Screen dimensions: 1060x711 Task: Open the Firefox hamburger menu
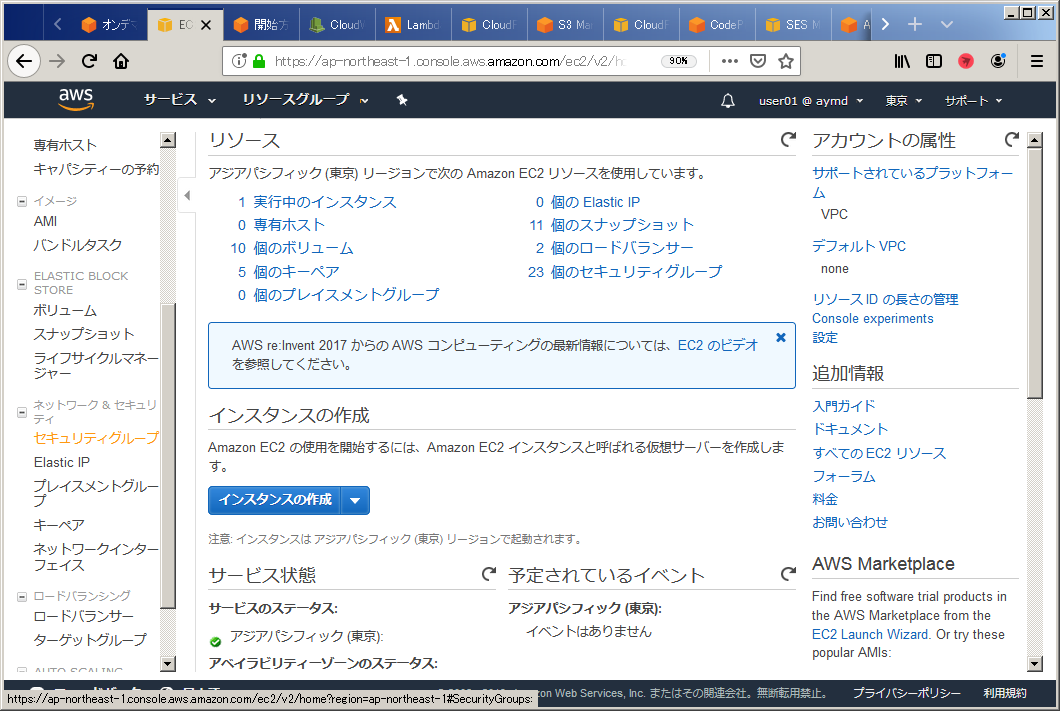point(1036,62)
